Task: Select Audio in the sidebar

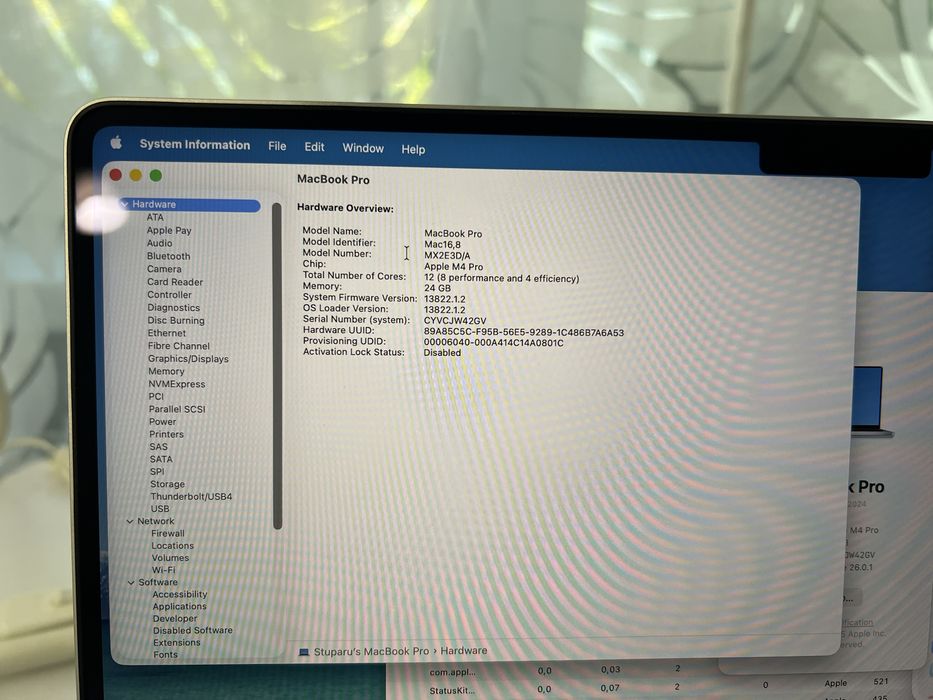Action: pos(159,243)
